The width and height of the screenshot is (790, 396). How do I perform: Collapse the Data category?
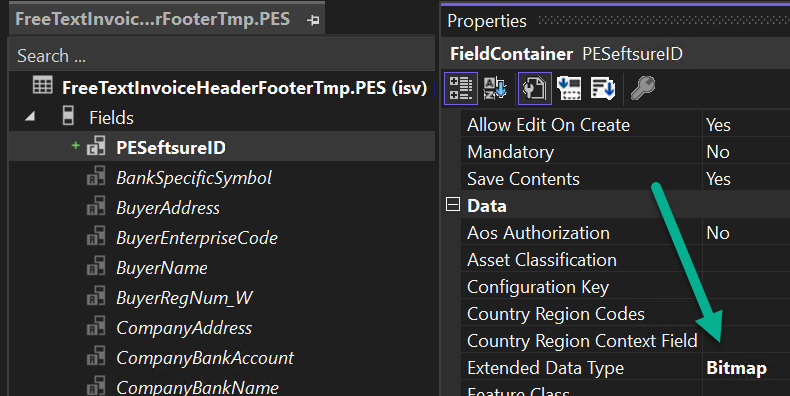point(453,205)
